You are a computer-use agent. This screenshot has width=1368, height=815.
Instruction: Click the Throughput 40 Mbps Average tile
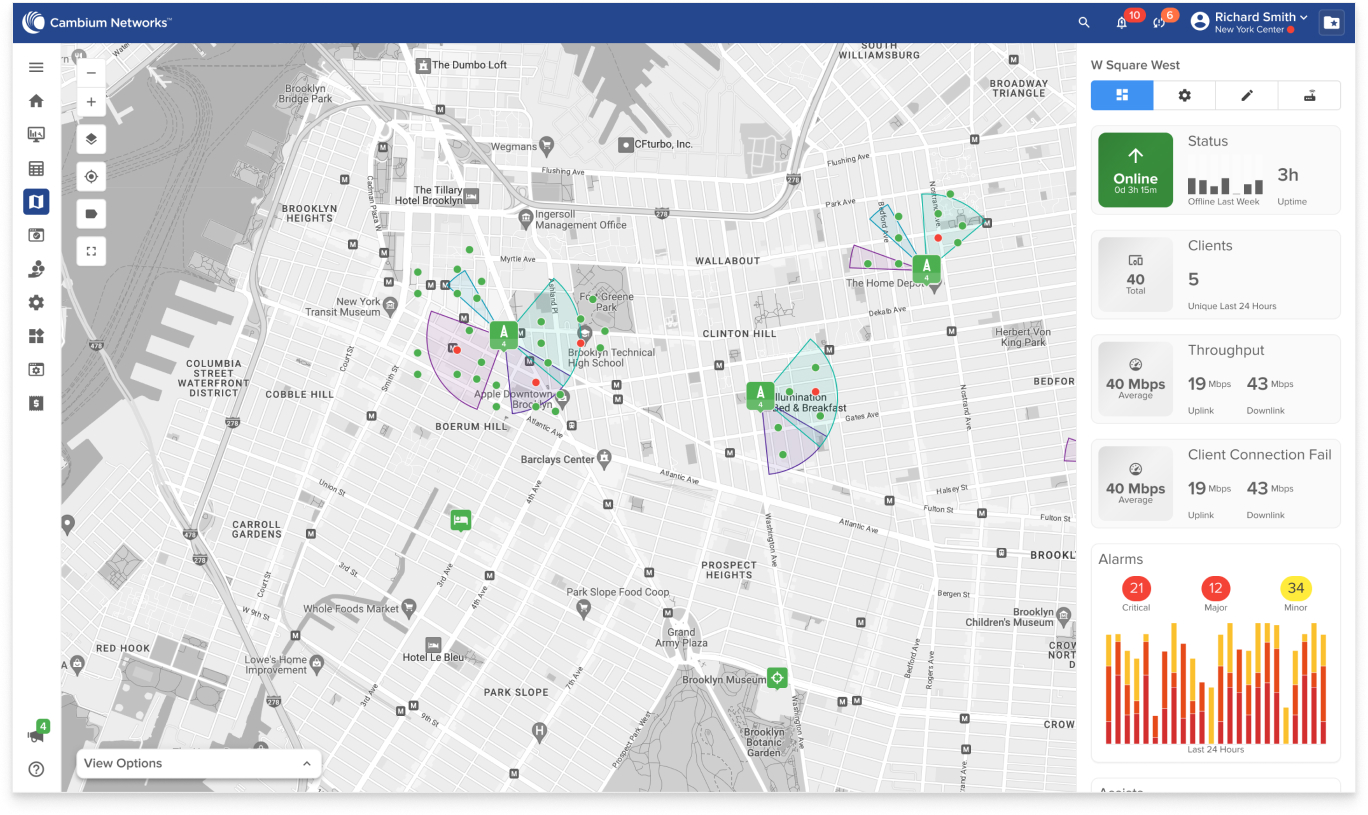[1135, 379]
